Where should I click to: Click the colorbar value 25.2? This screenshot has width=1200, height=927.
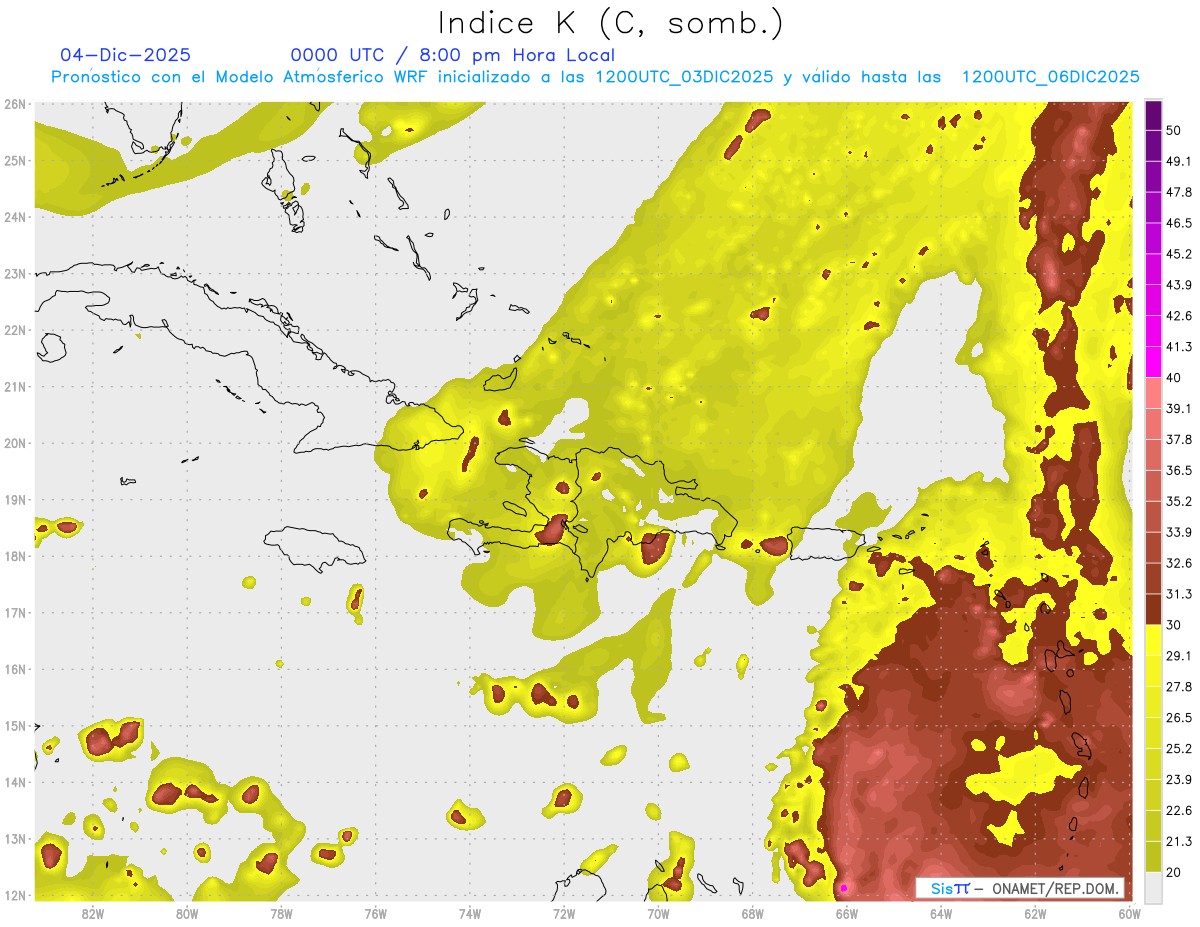(x=1178, y=748)
